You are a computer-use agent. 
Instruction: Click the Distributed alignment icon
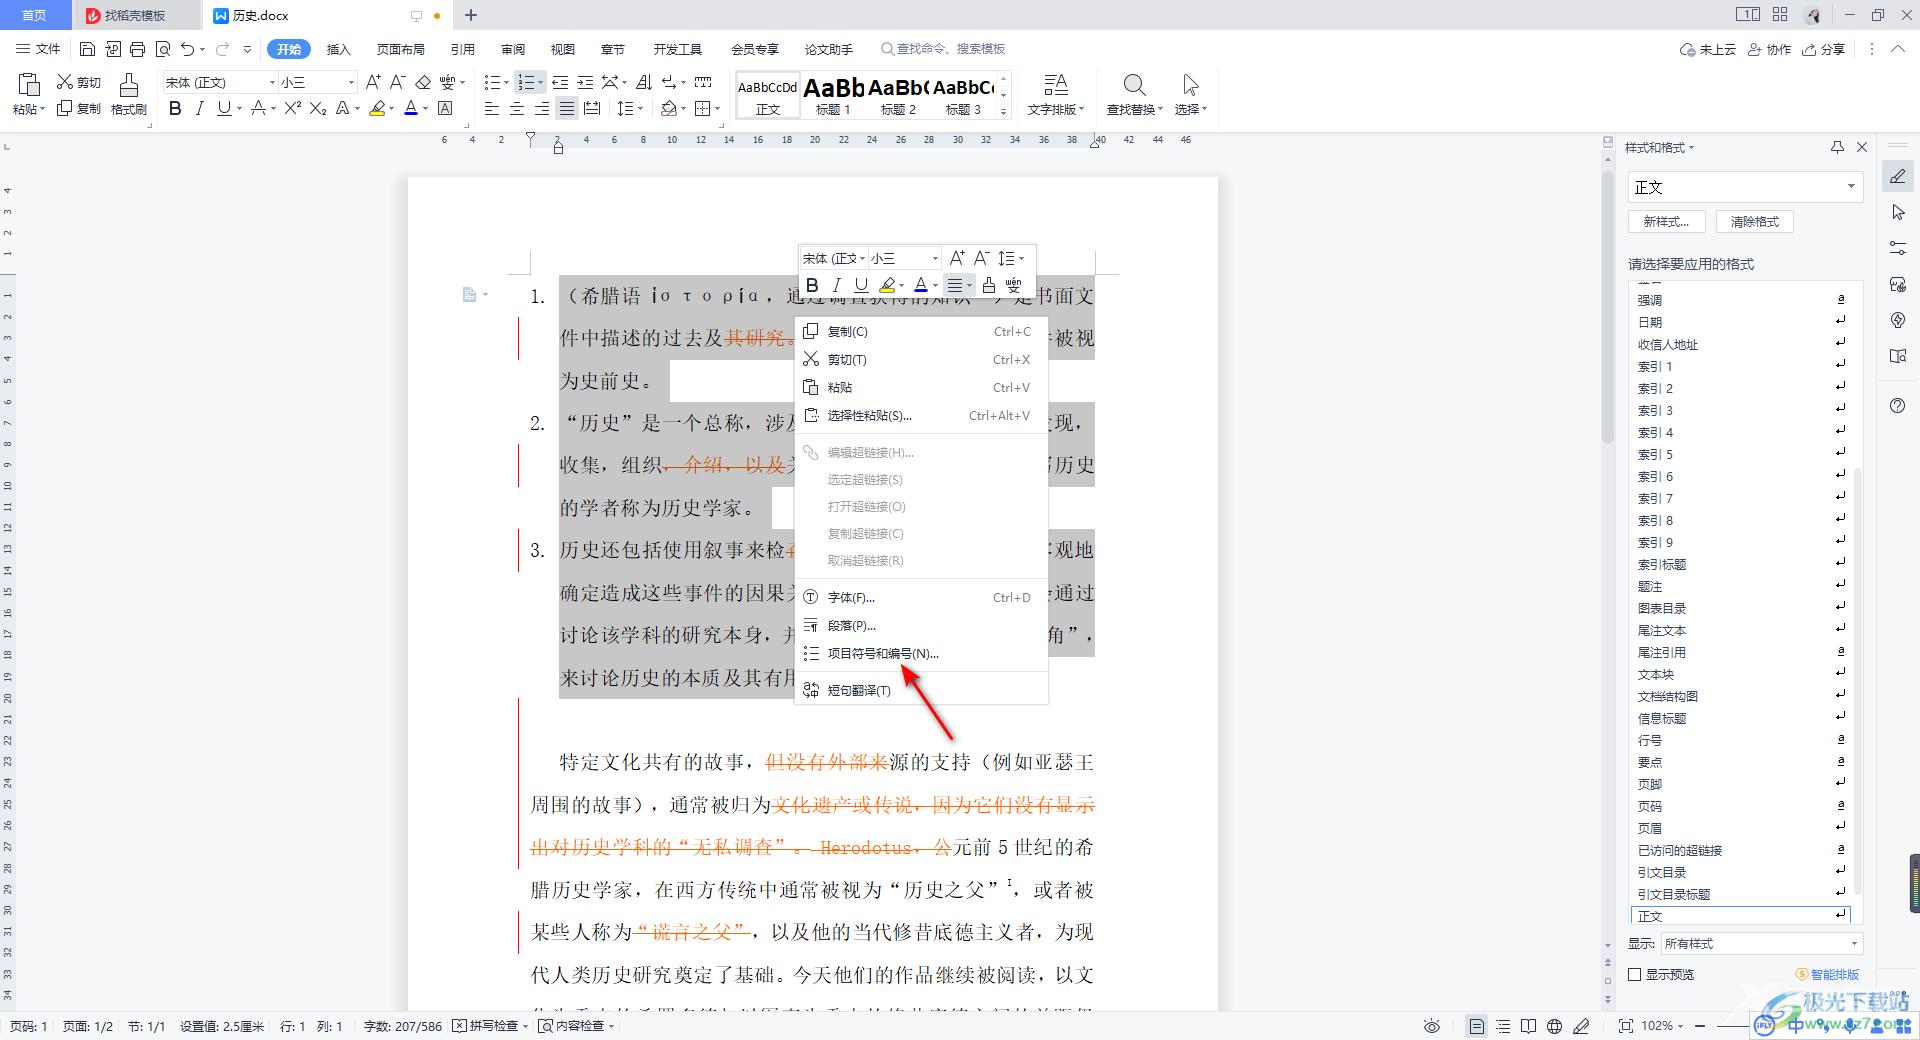click(592, 108)
